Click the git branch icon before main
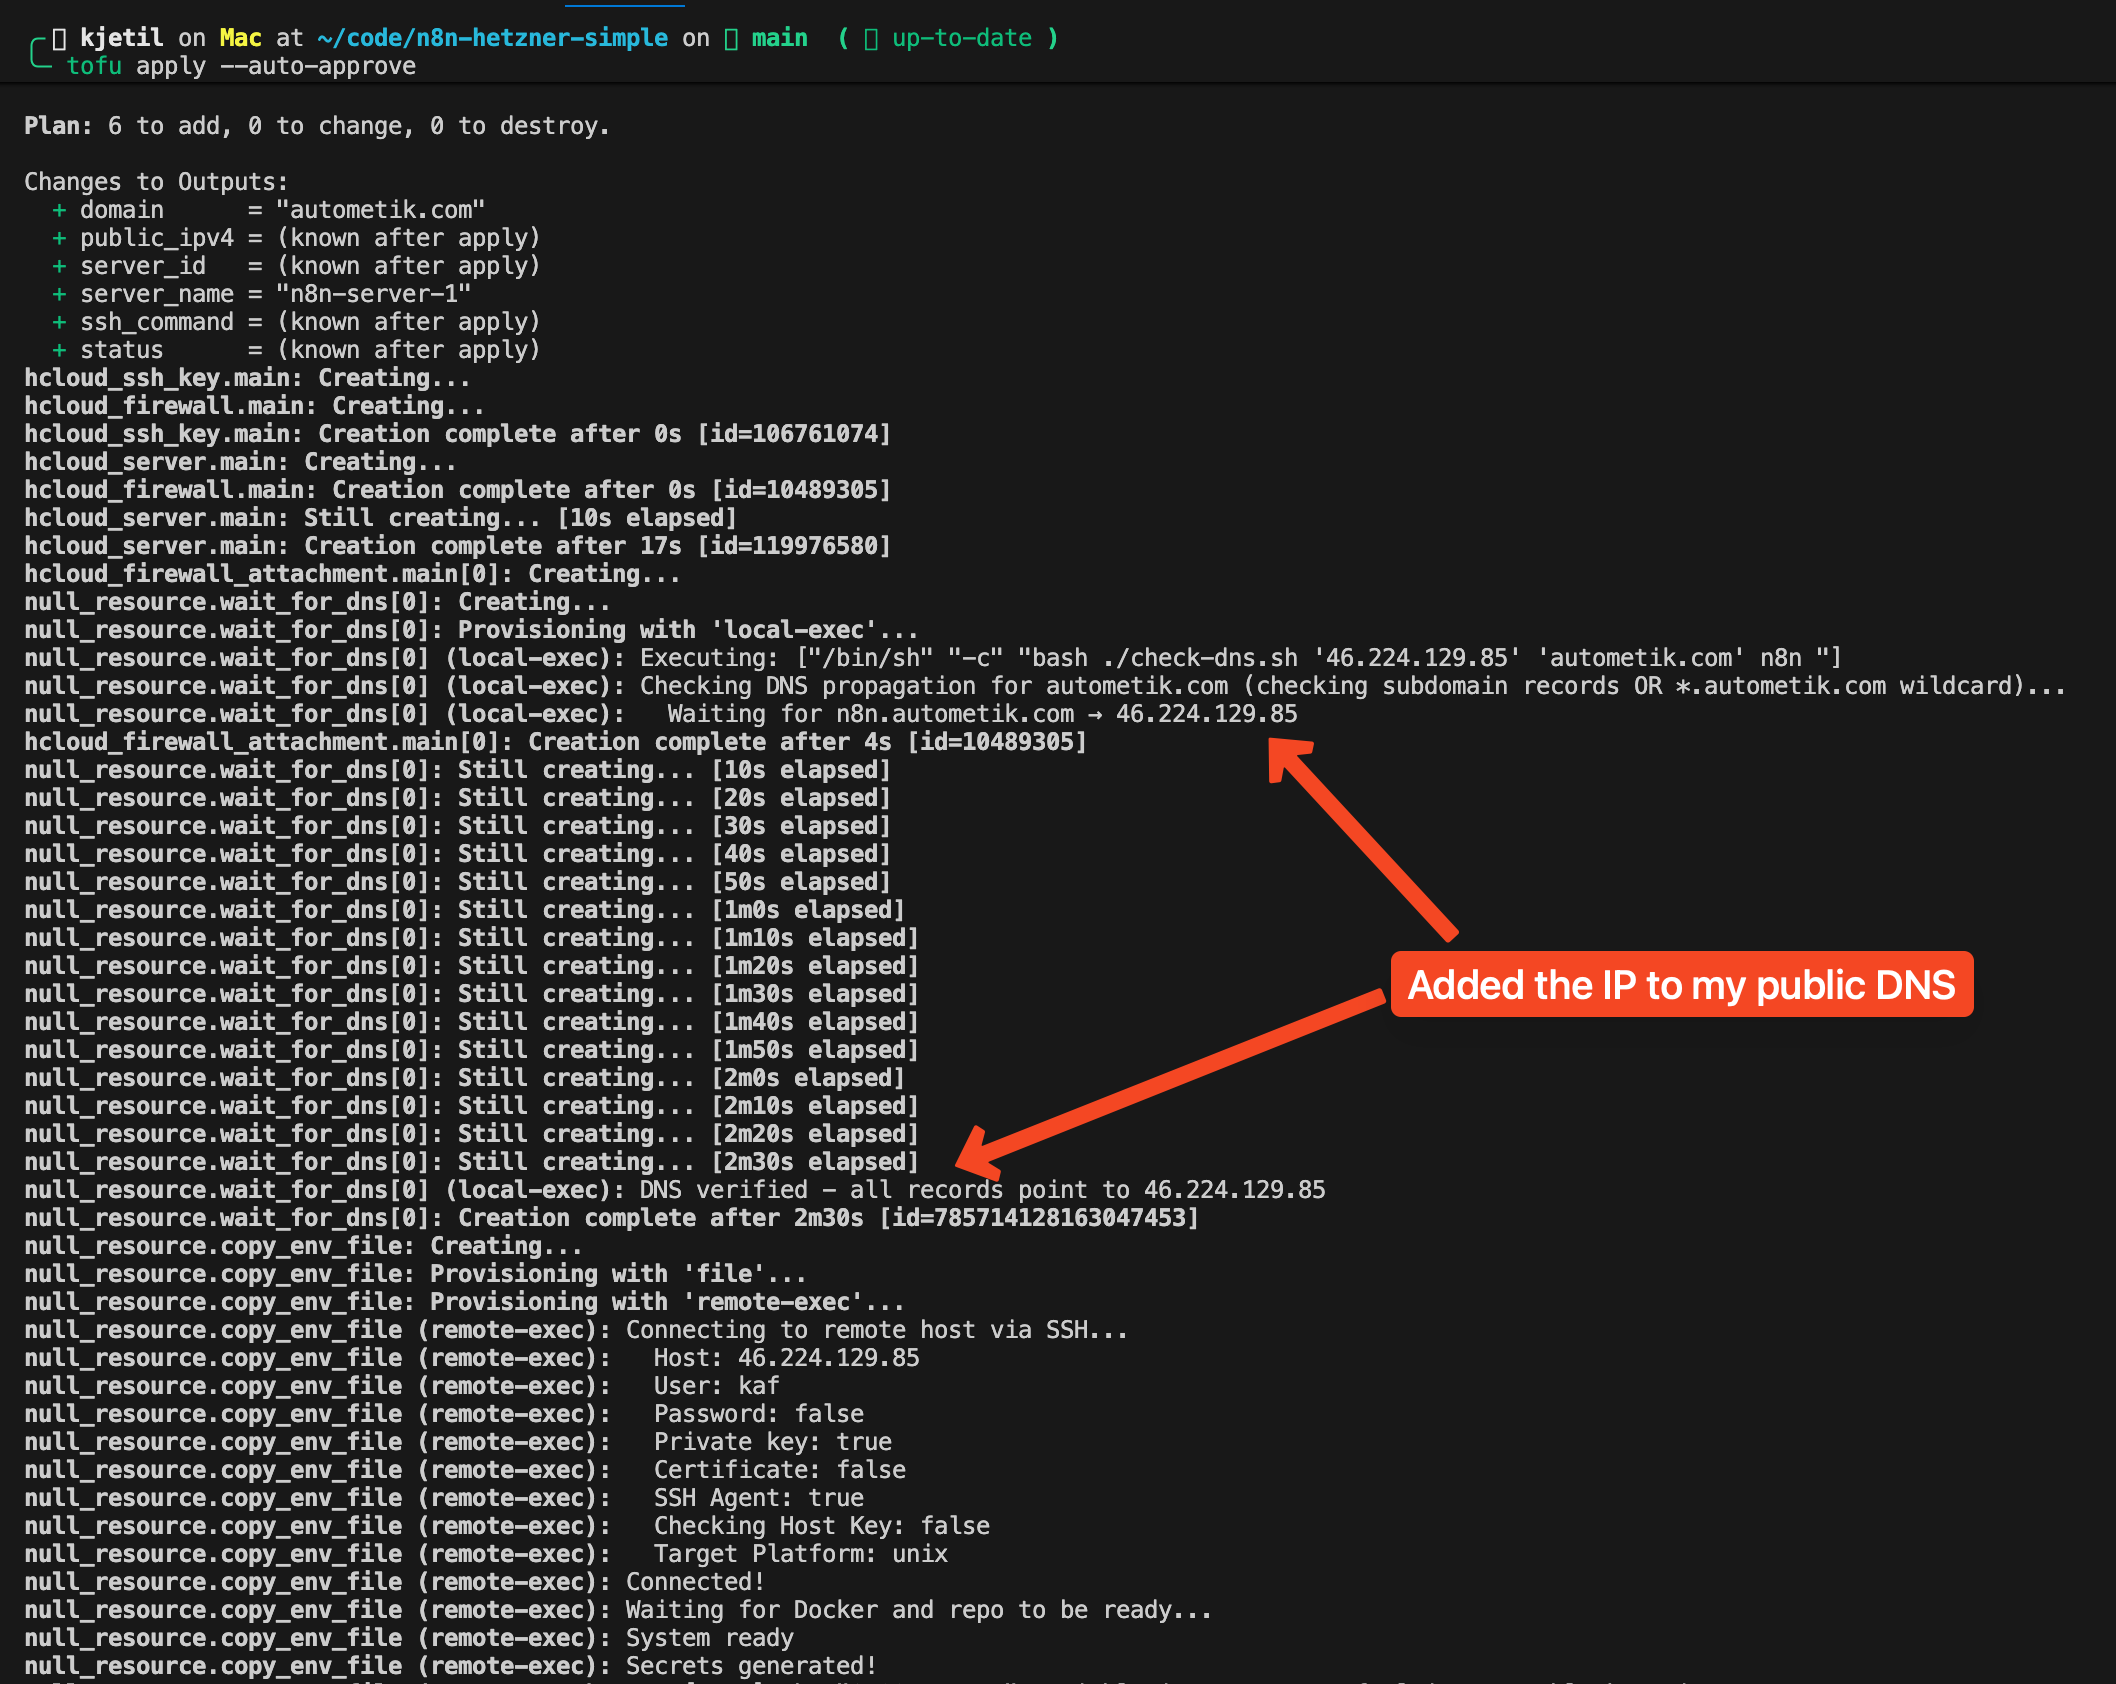Image resolution: width=2116 pixels, height=1684 pixels. pyautogui.click(x=731, y=38)
